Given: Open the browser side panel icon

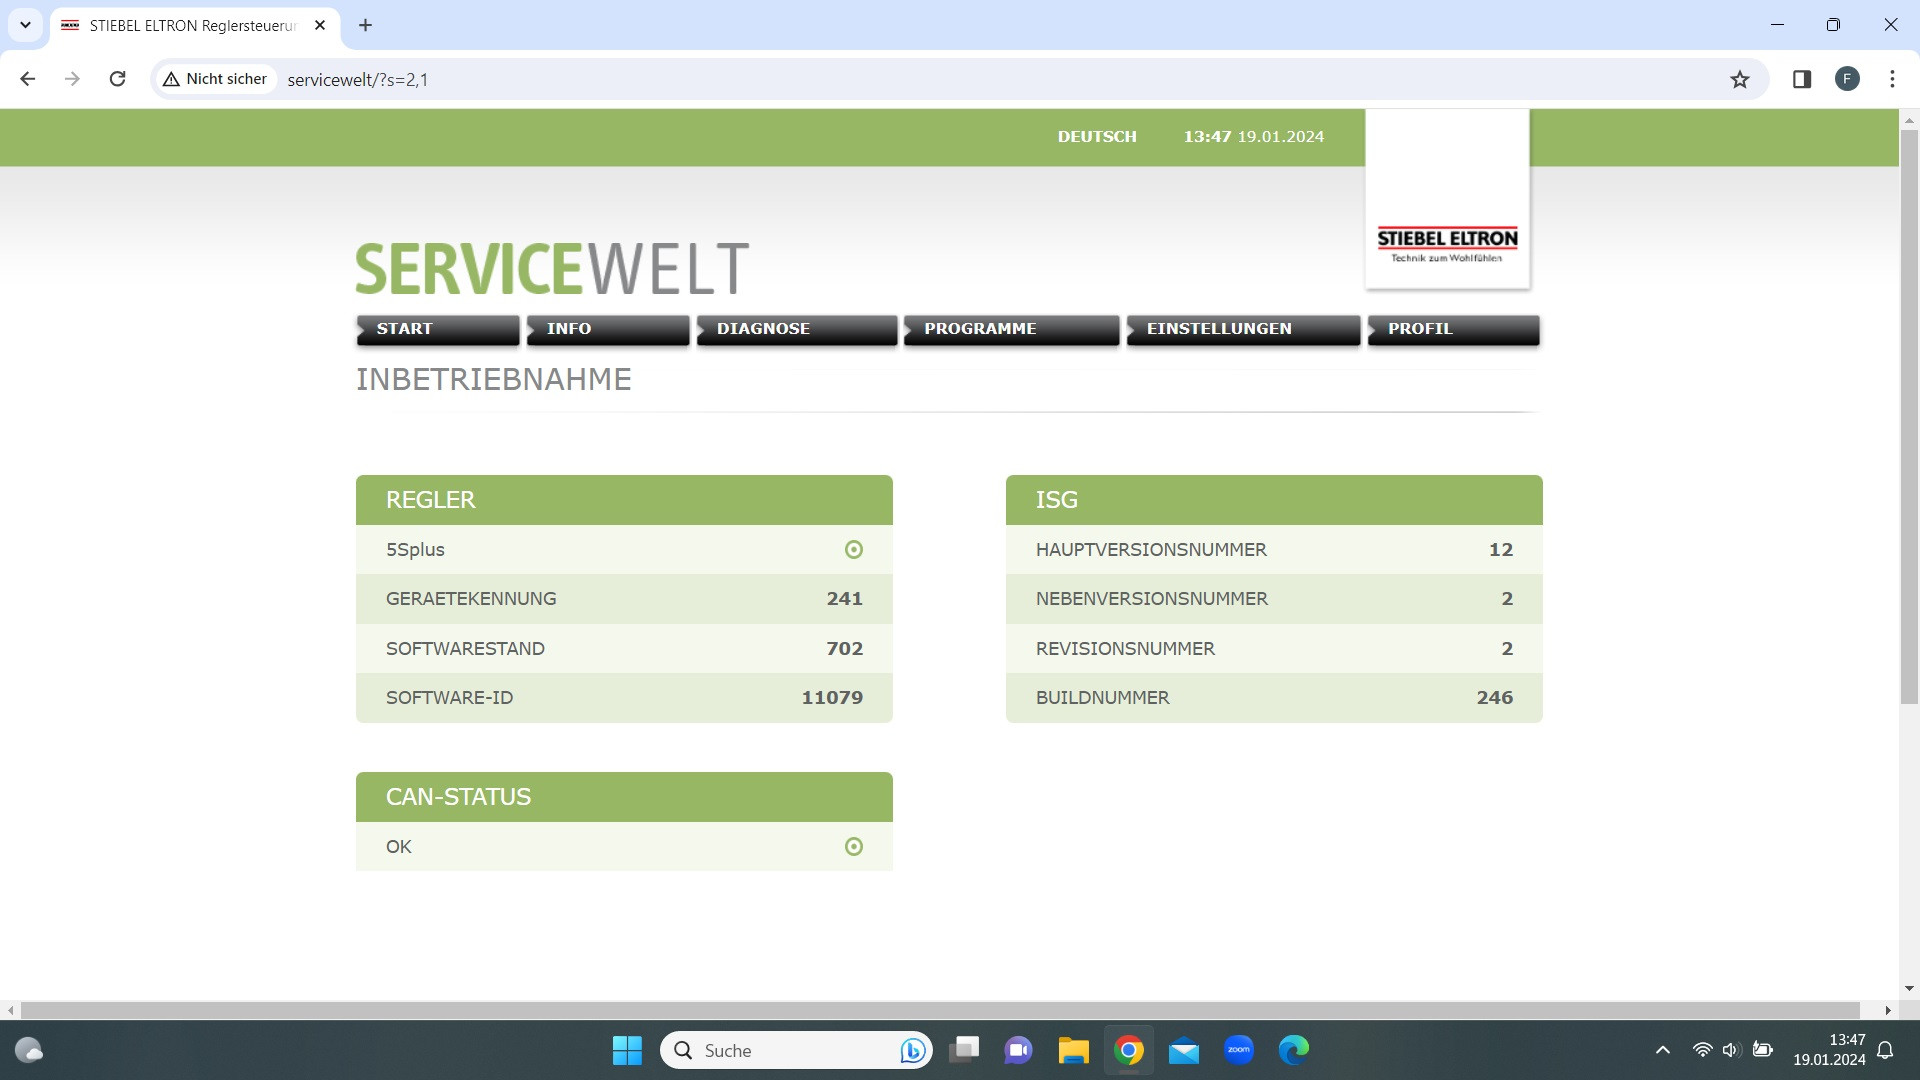Looking at the screenshot, I should click(1802, 79).
